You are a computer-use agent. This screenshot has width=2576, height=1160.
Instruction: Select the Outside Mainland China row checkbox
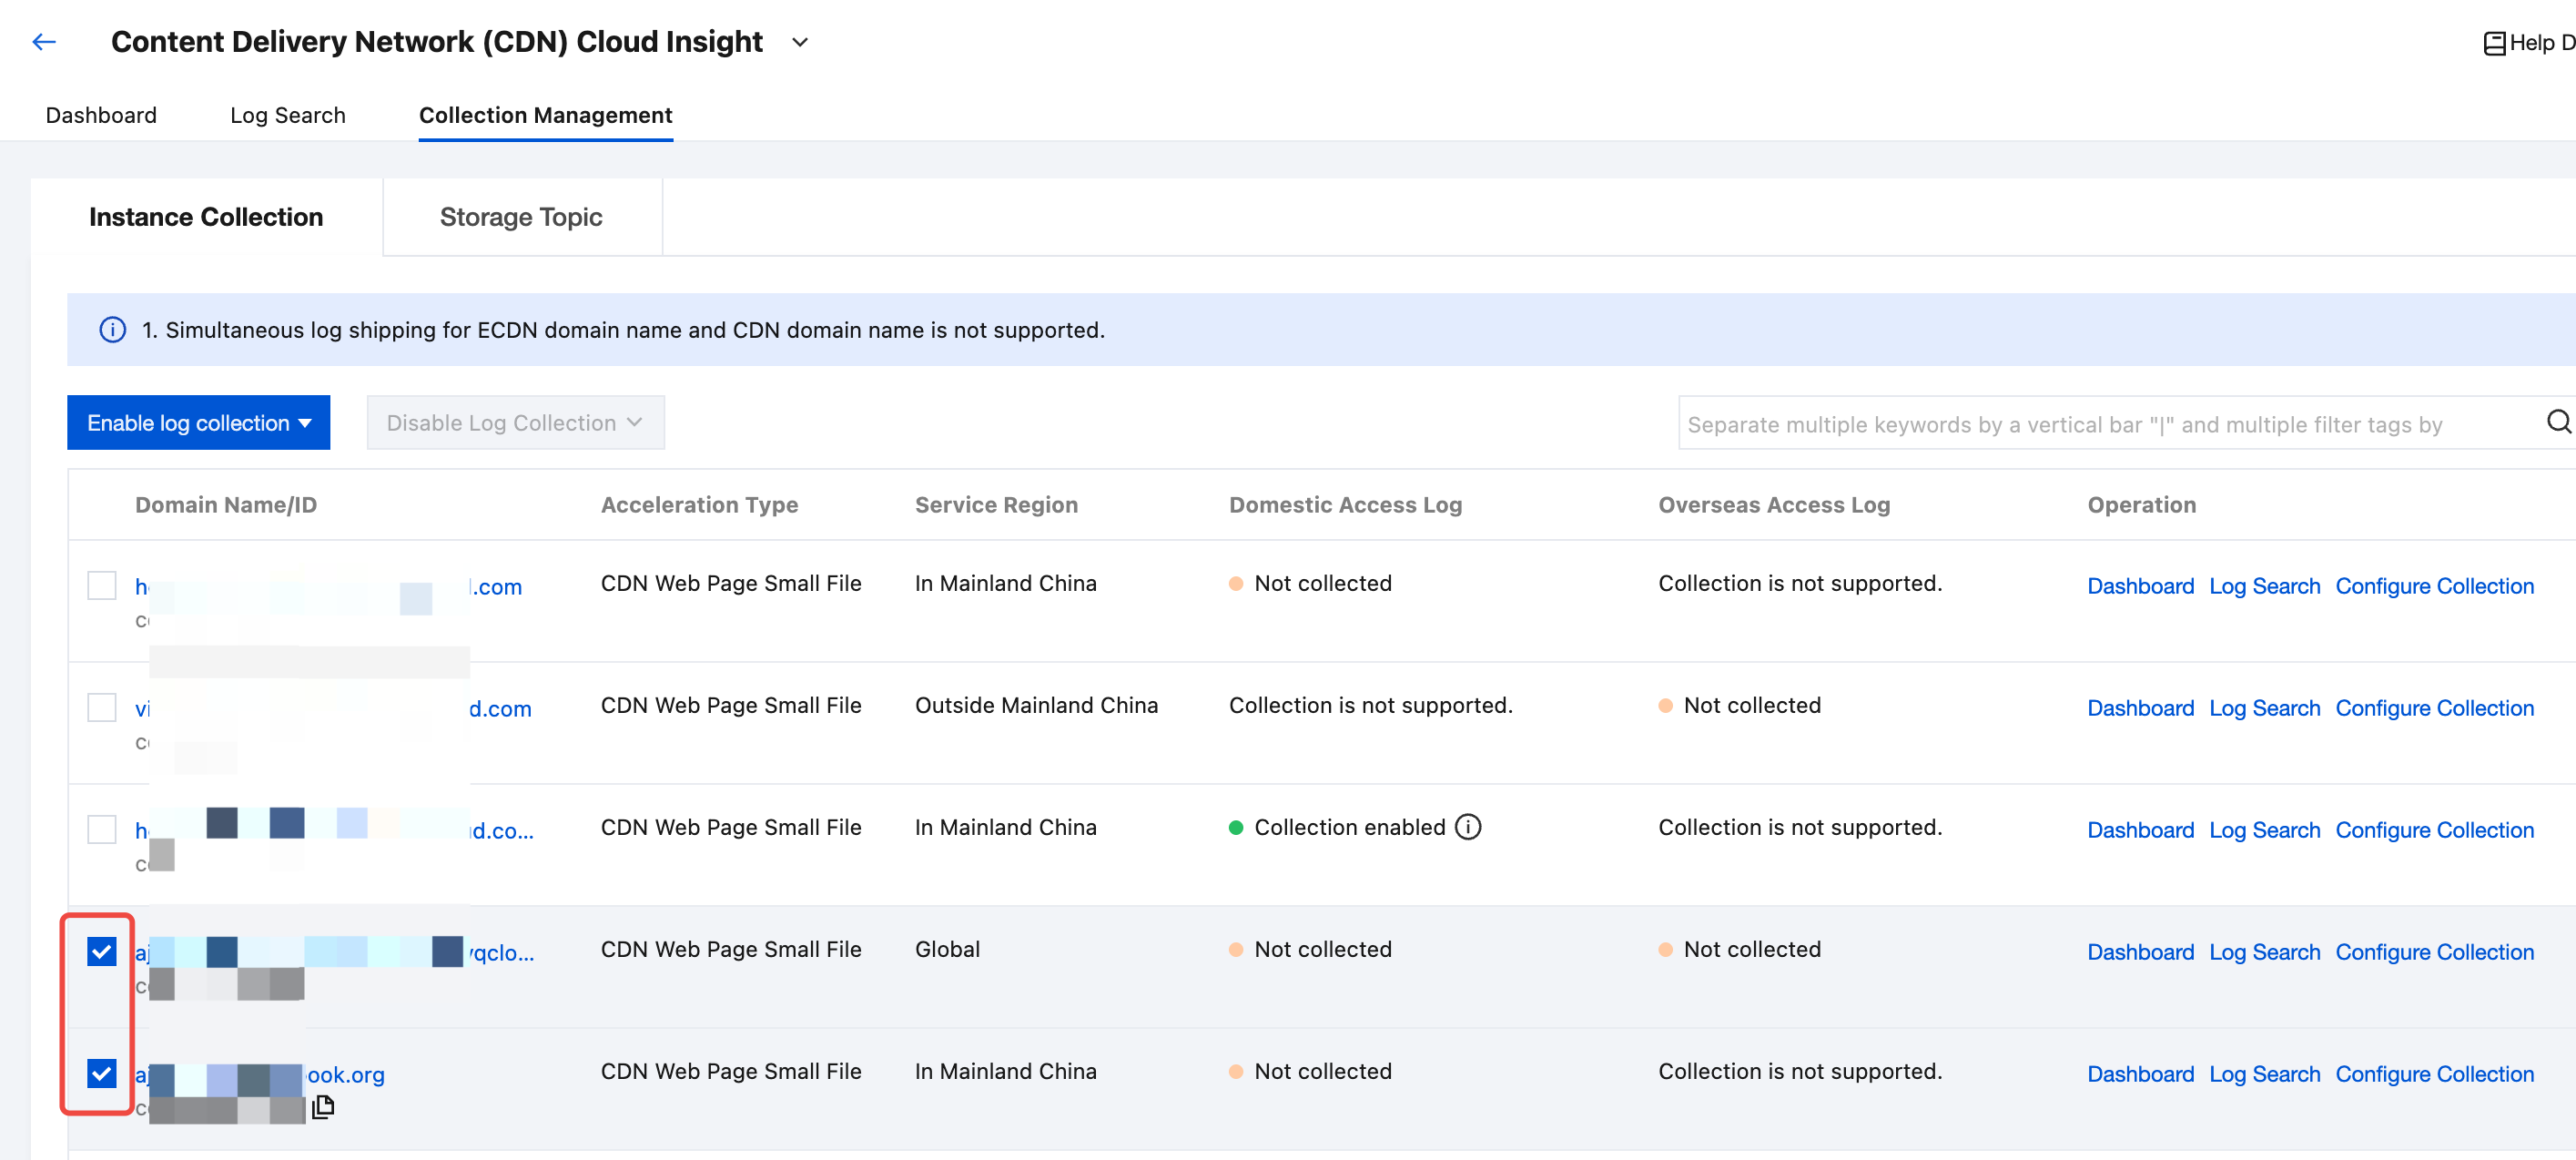coord(102,707)
